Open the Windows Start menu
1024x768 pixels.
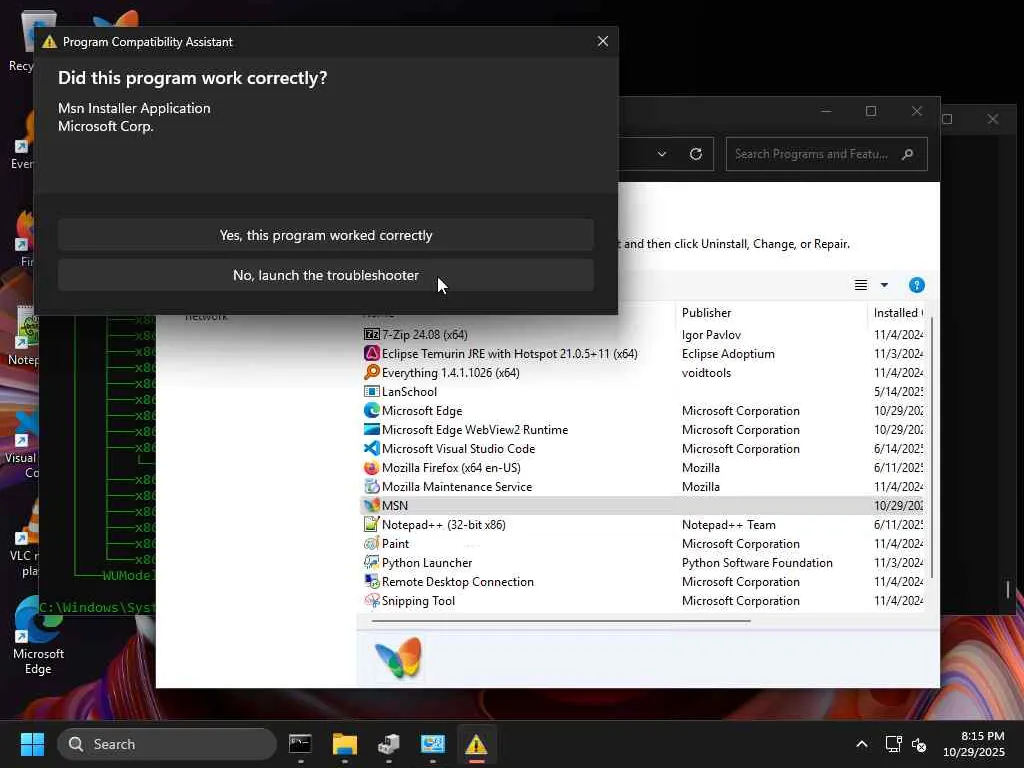pos(32,744)
